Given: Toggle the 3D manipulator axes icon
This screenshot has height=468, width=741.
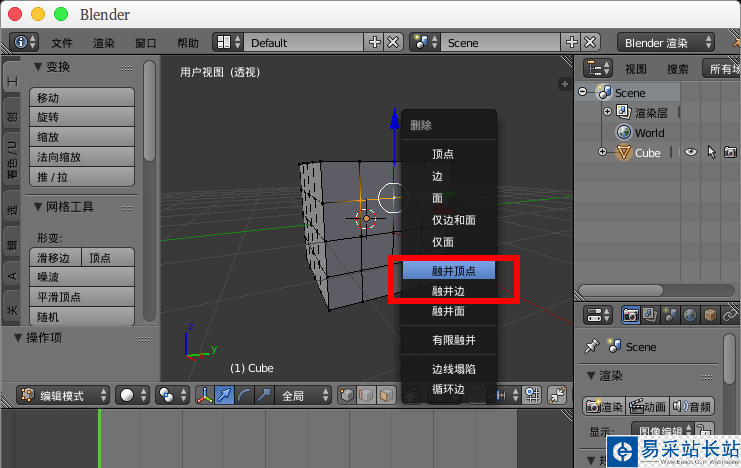Looking at the screenshot, I should (205, 395).
